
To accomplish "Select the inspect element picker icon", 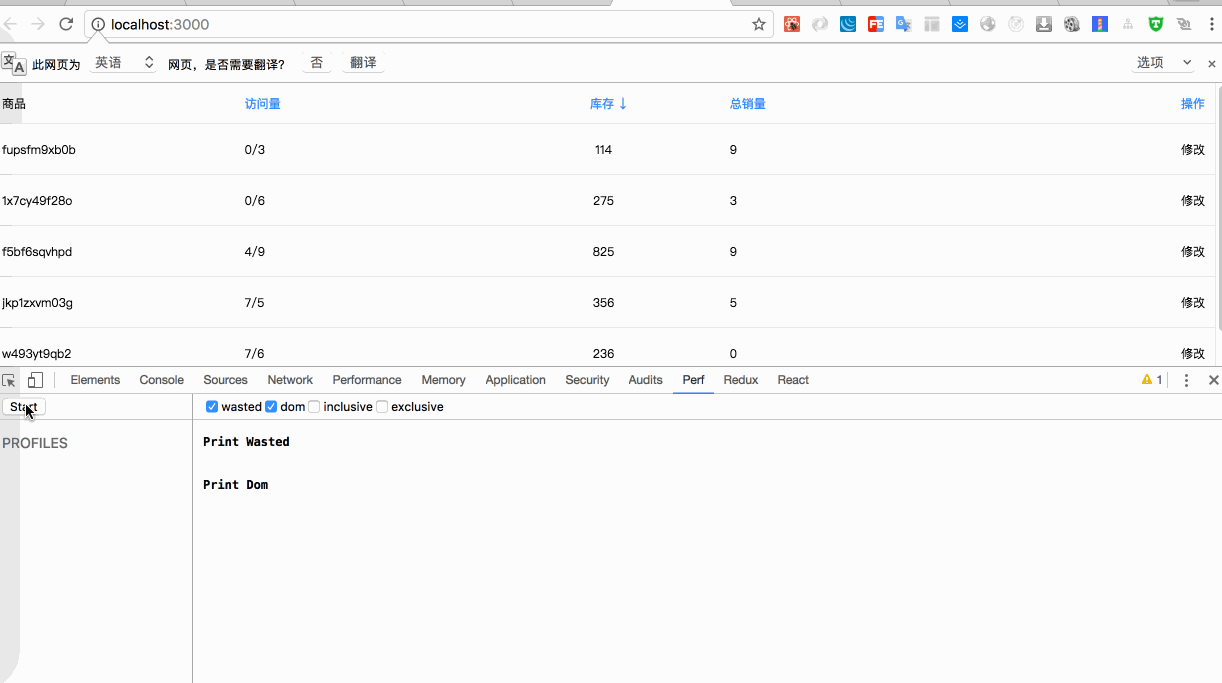I will click(9, 380).
